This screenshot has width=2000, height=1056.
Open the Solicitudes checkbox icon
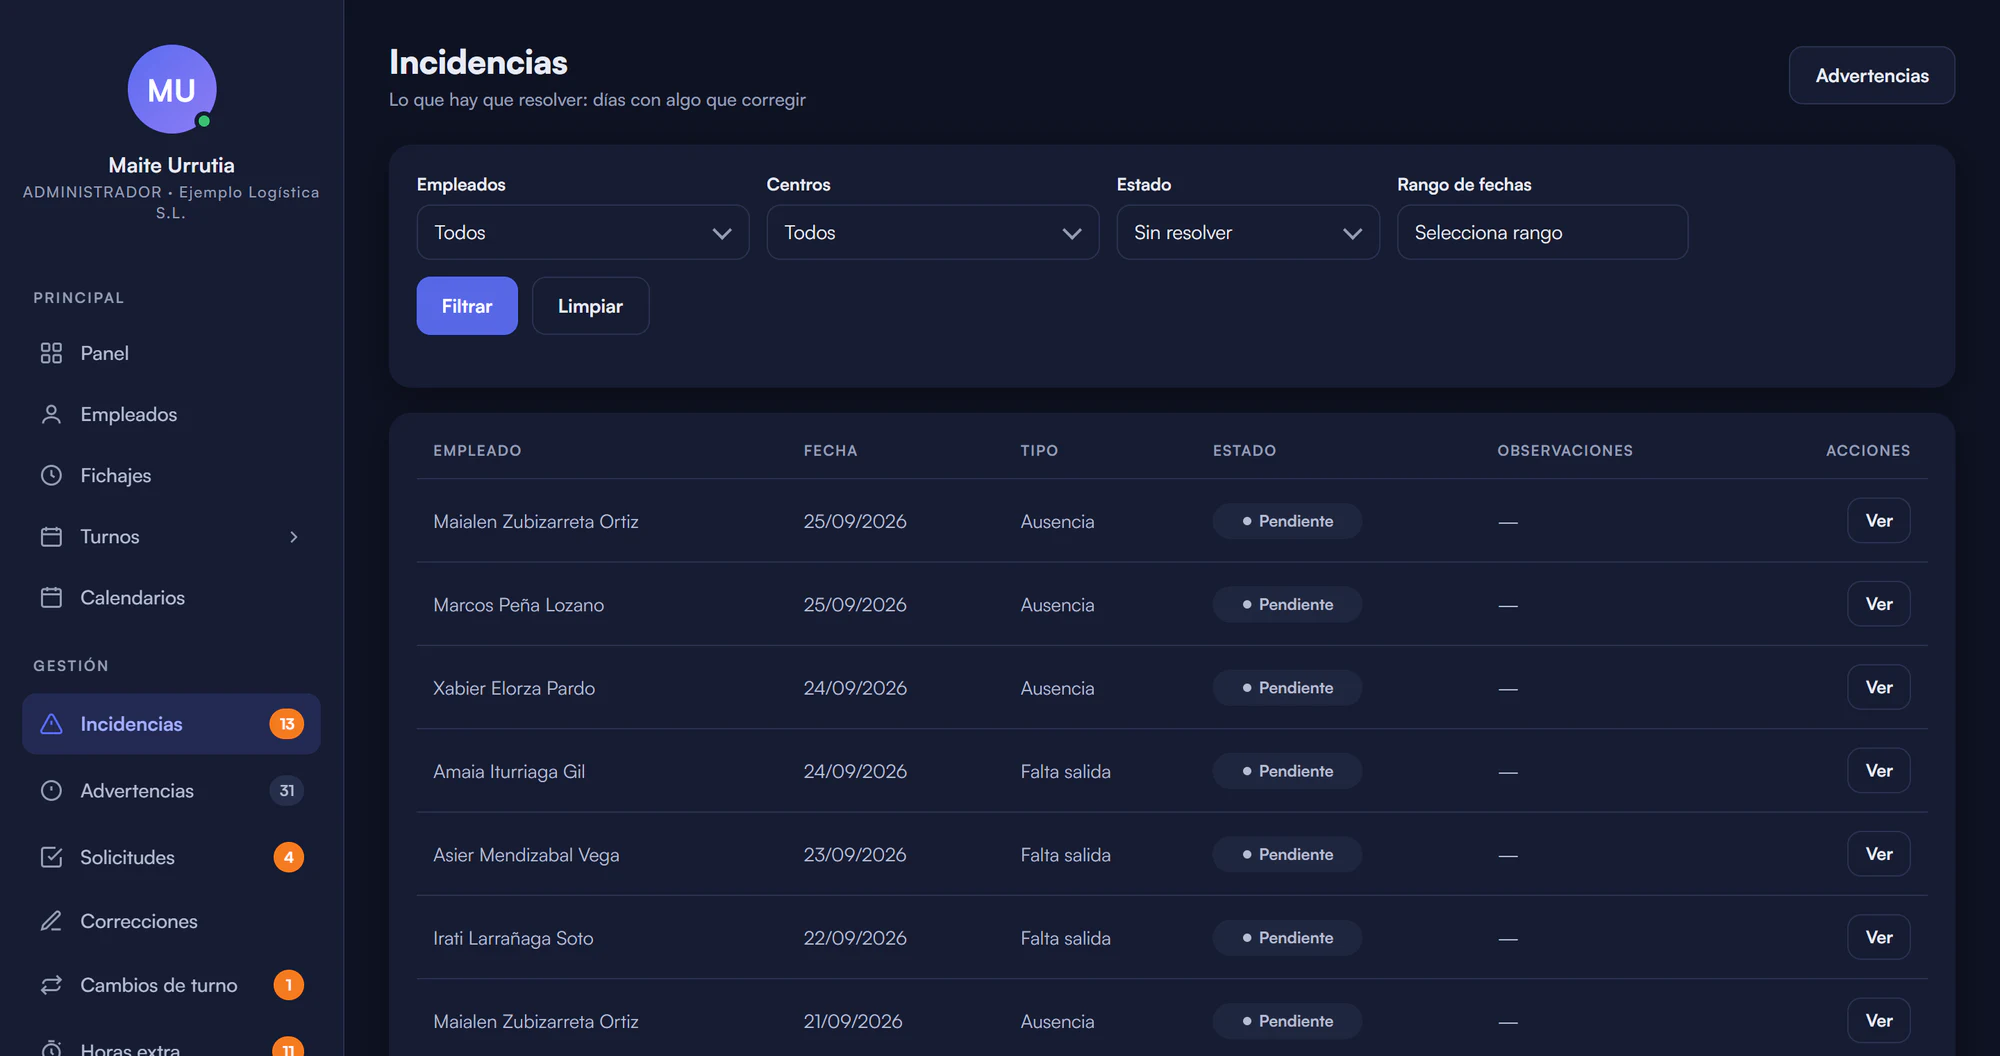pyautogui.click(x=51, y=857)
